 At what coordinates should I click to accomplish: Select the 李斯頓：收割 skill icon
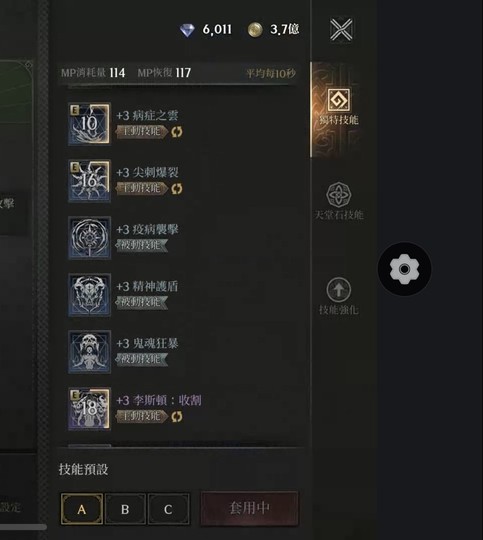pyautogui.click(x=89, y=409)
